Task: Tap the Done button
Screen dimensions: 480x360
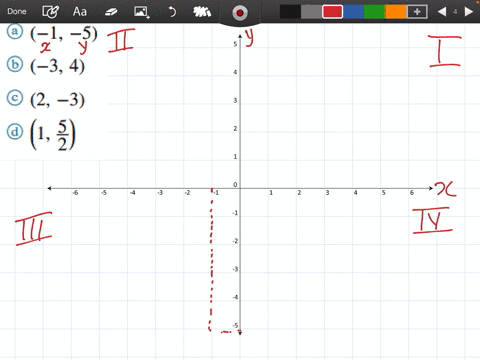Action: pyautogui.click(x=17, y=11)
